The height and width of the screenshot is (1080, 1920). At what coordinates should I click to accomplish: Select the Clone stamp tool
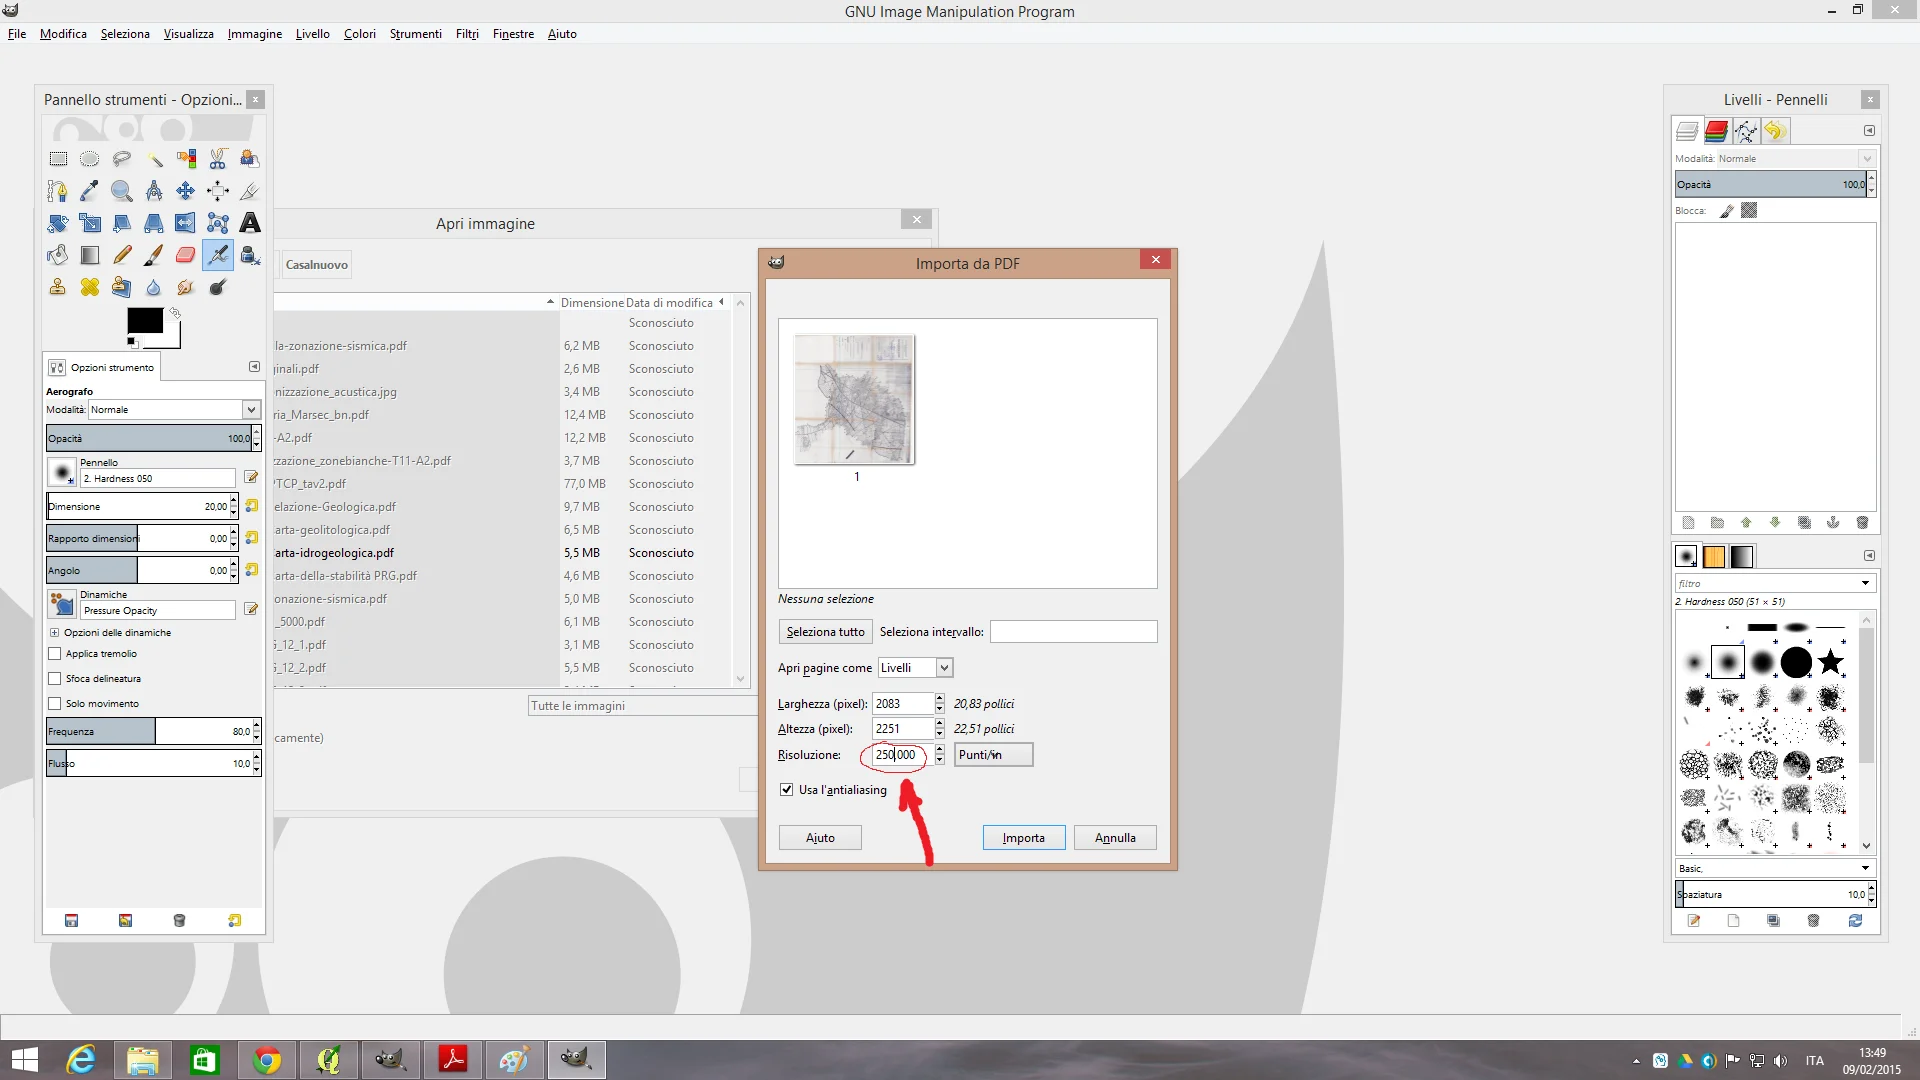click(58, 287)
